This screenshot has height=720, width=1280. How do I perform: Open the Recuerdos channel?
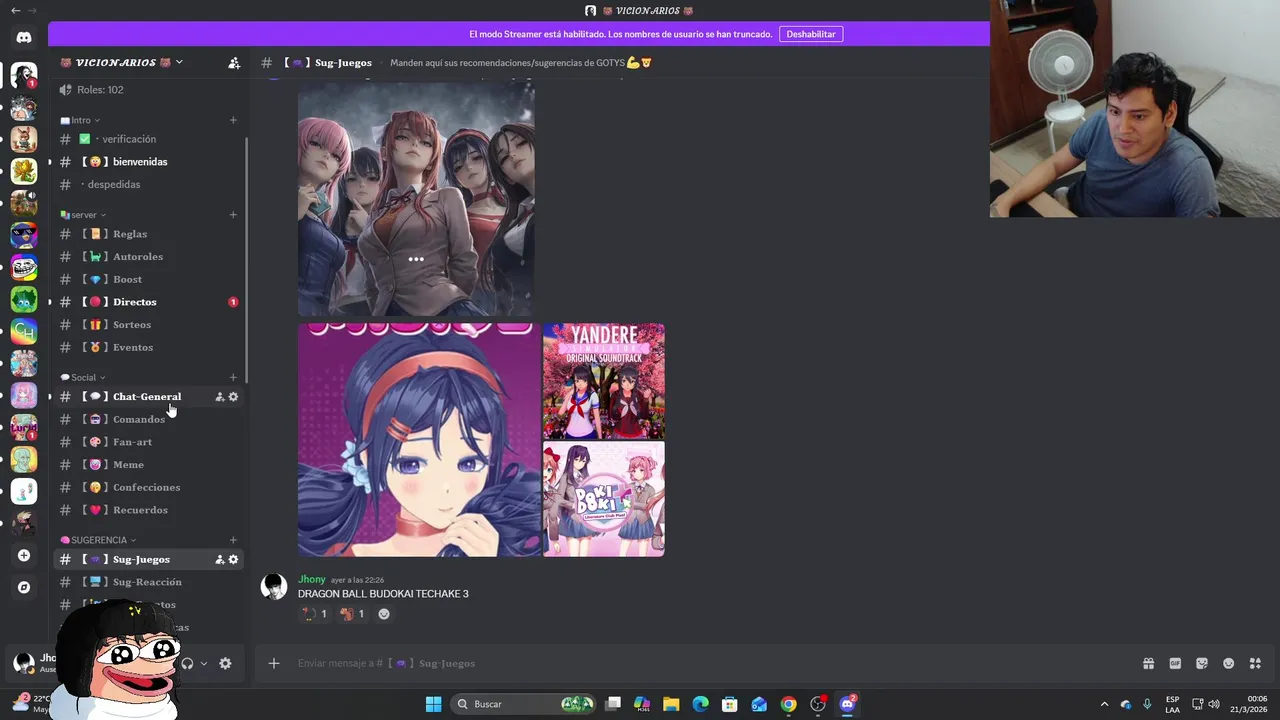148,510
